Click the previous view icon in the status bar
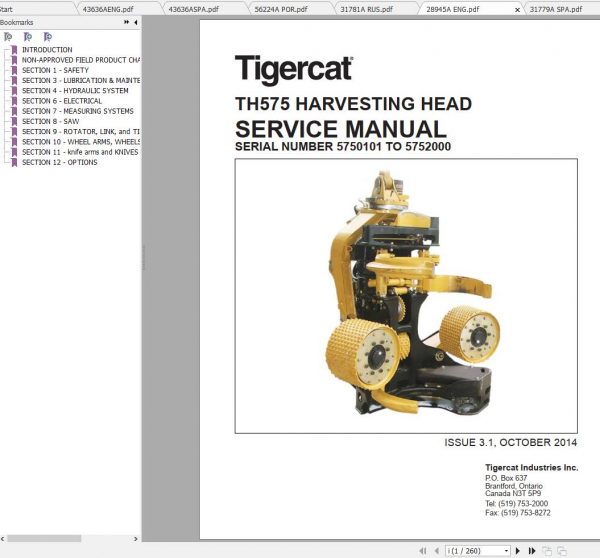The height and width of the screenshot is (558, 600). tap(548, 551)
